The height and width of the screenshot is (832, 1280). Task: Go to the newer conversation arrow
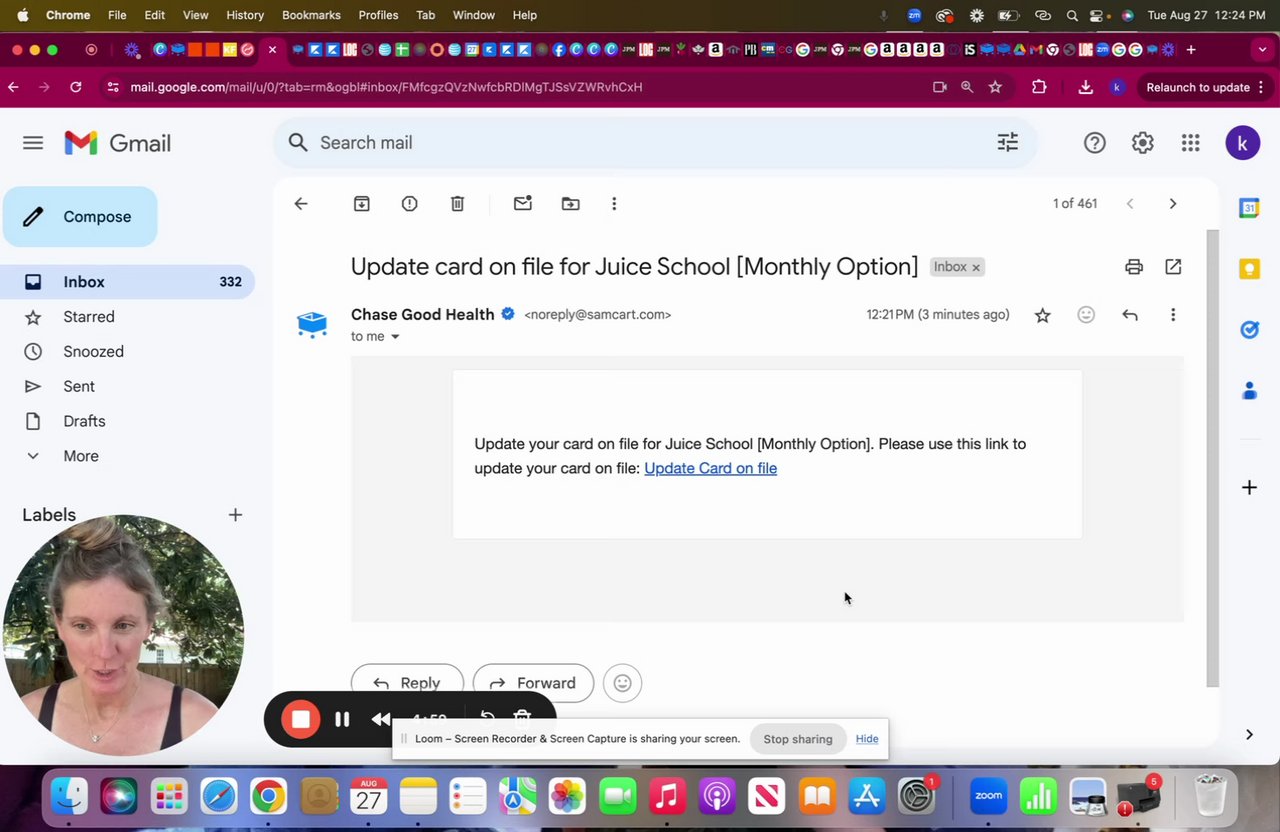1130,204
